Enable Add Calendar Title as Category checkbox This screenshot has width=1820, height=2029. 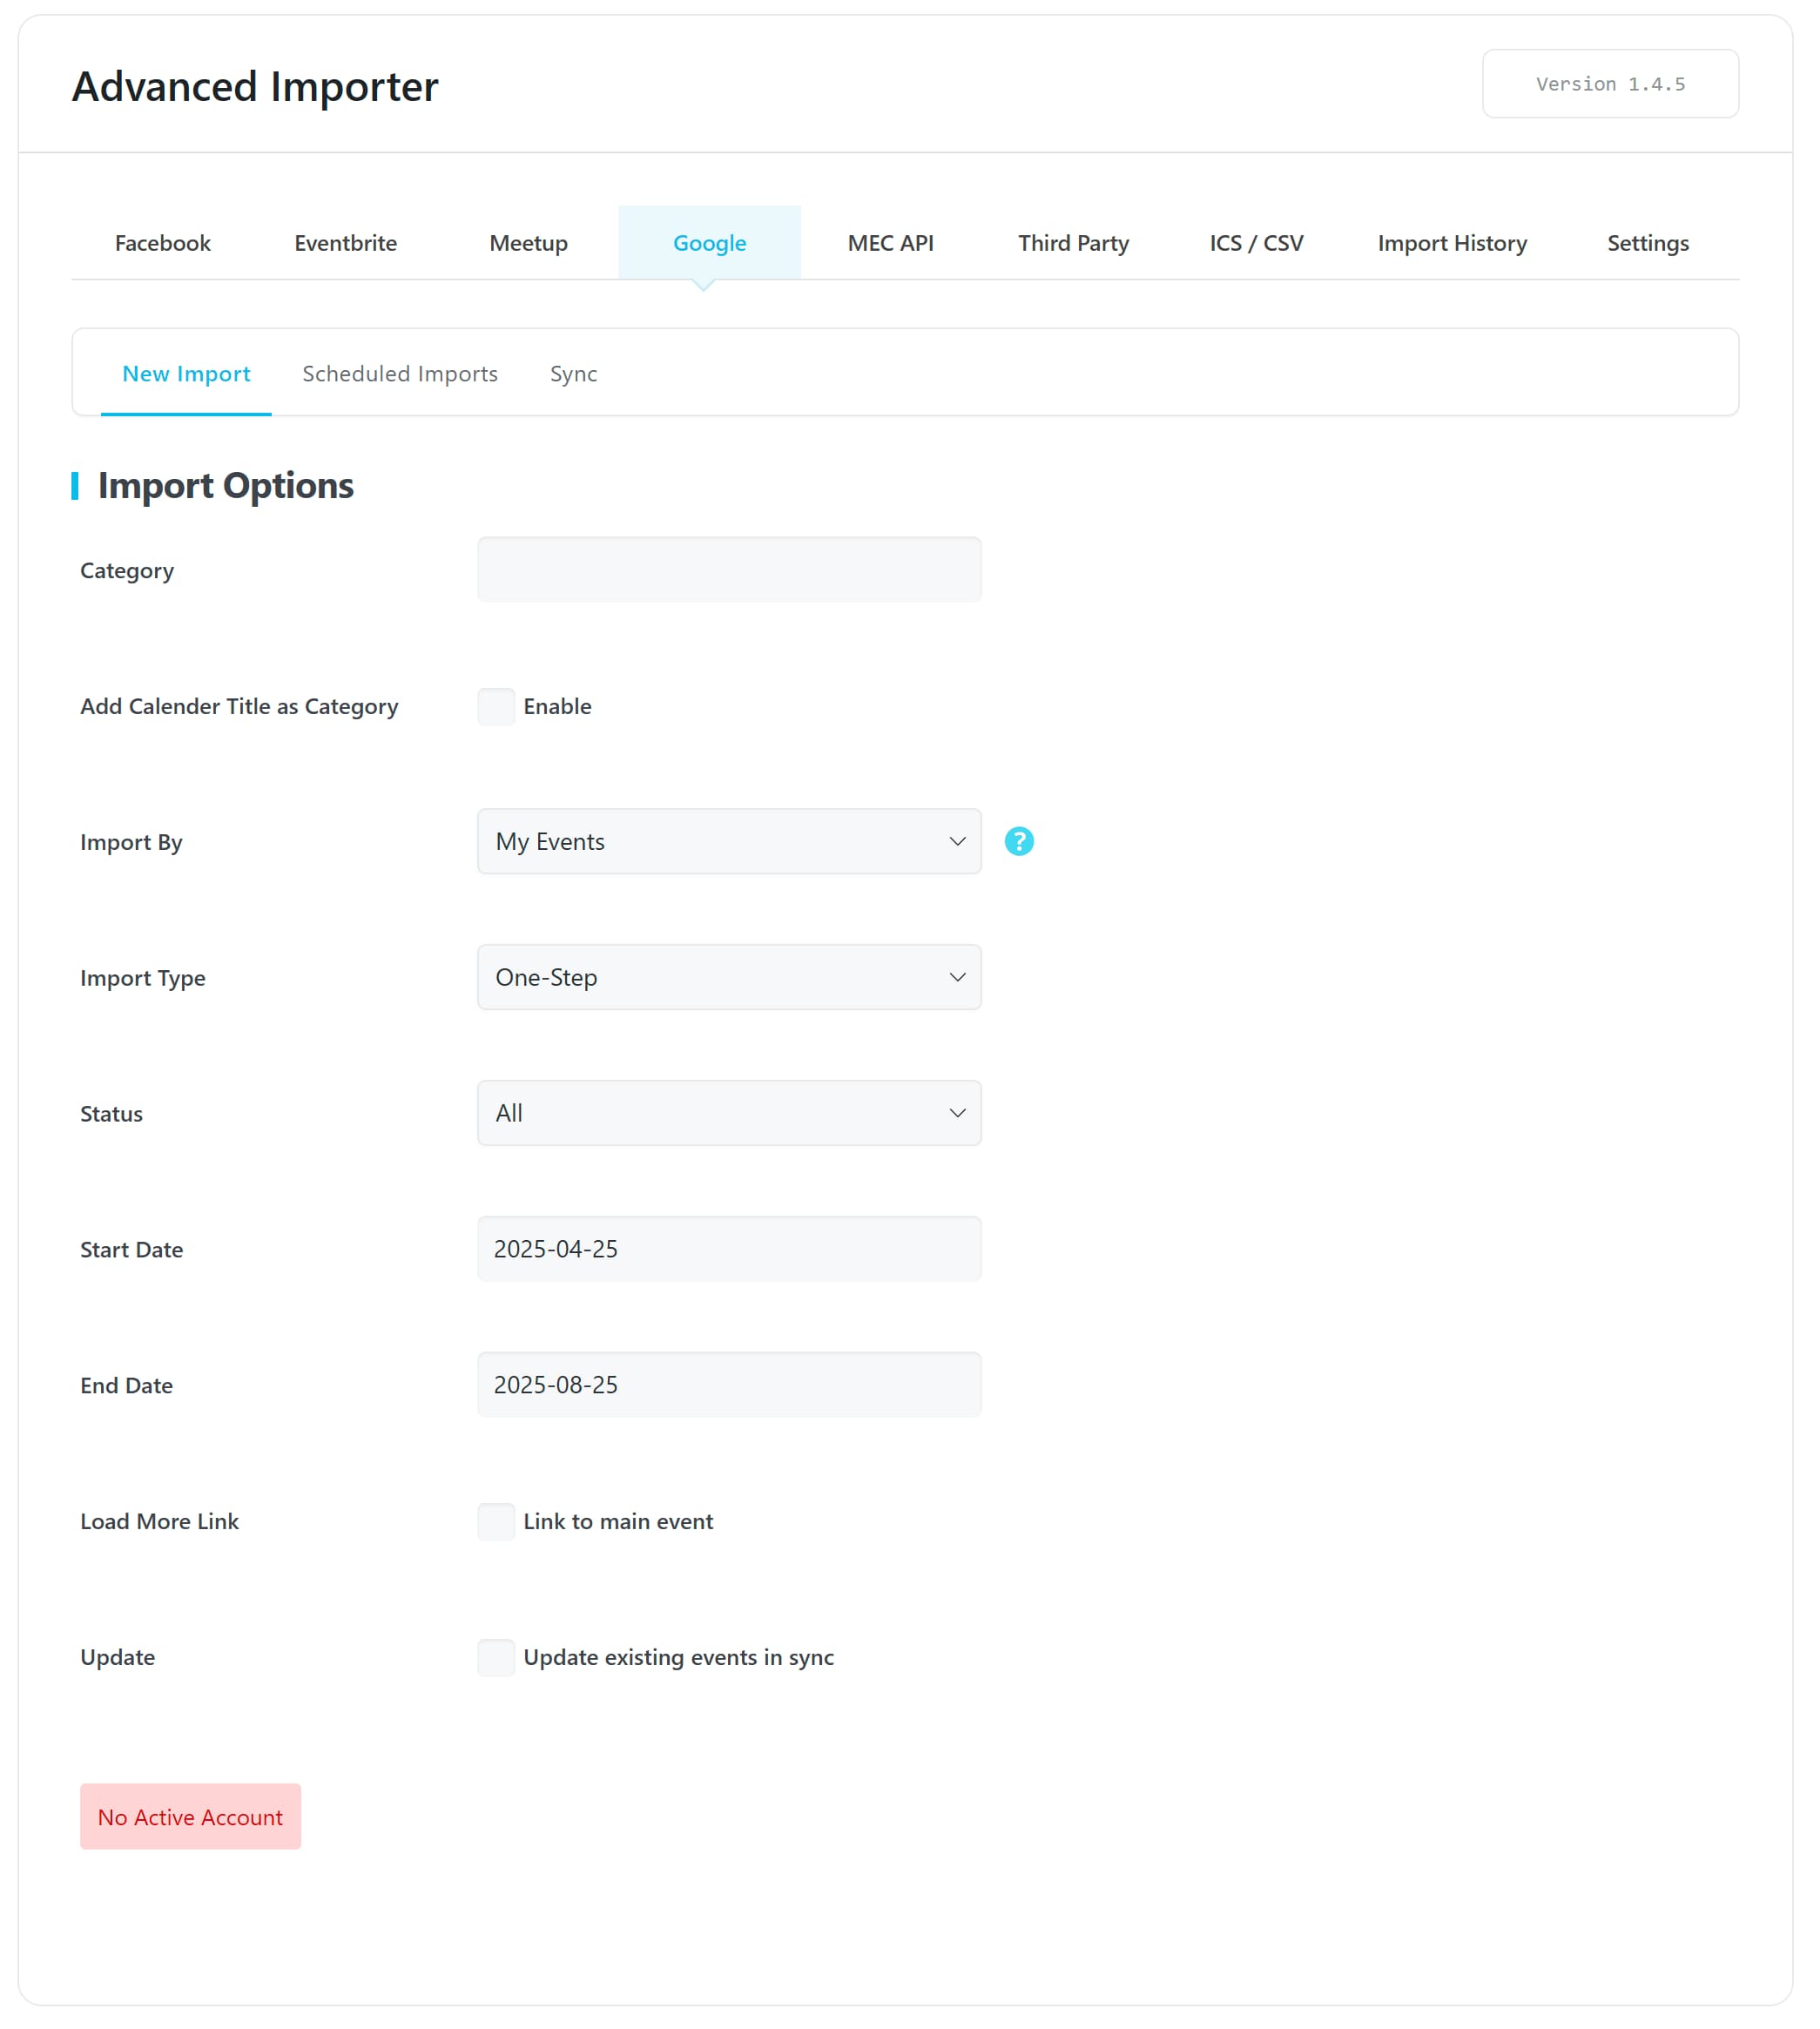click(496, 706)
